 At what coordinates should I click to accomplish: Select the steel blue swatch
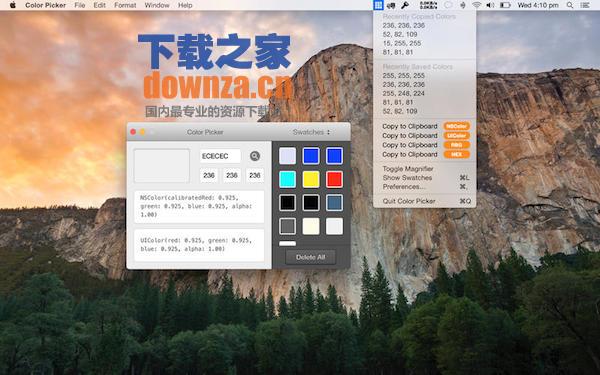pos(334,203)
